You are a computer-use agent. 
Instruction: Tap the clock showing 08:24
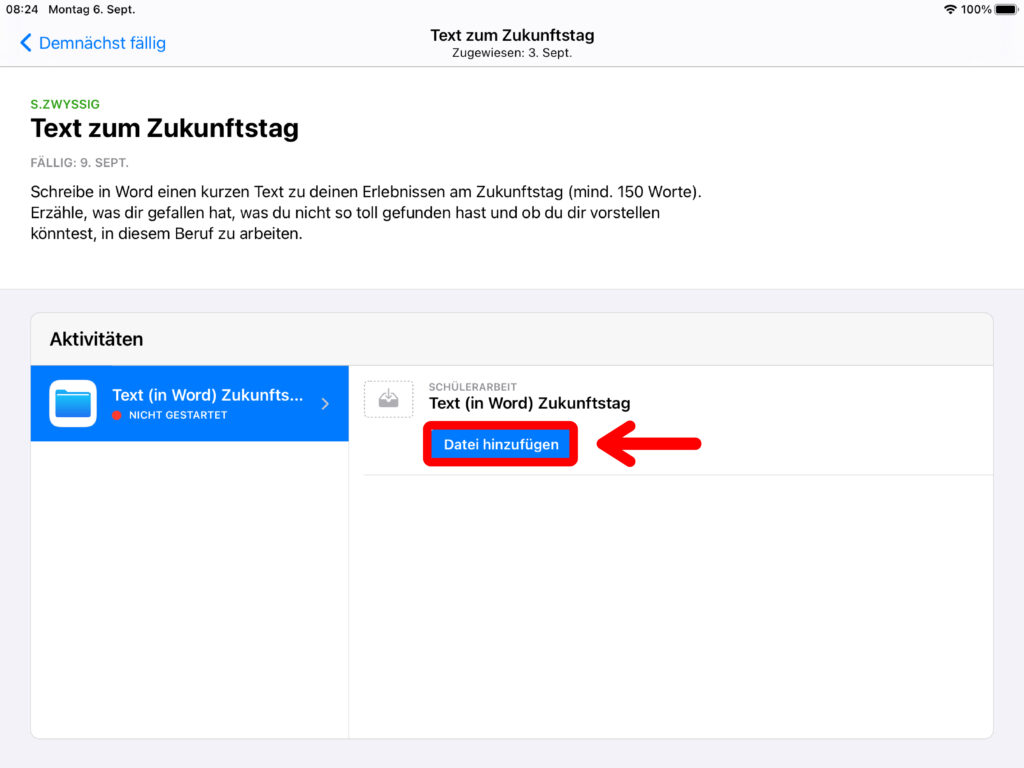tap(22, 9)
